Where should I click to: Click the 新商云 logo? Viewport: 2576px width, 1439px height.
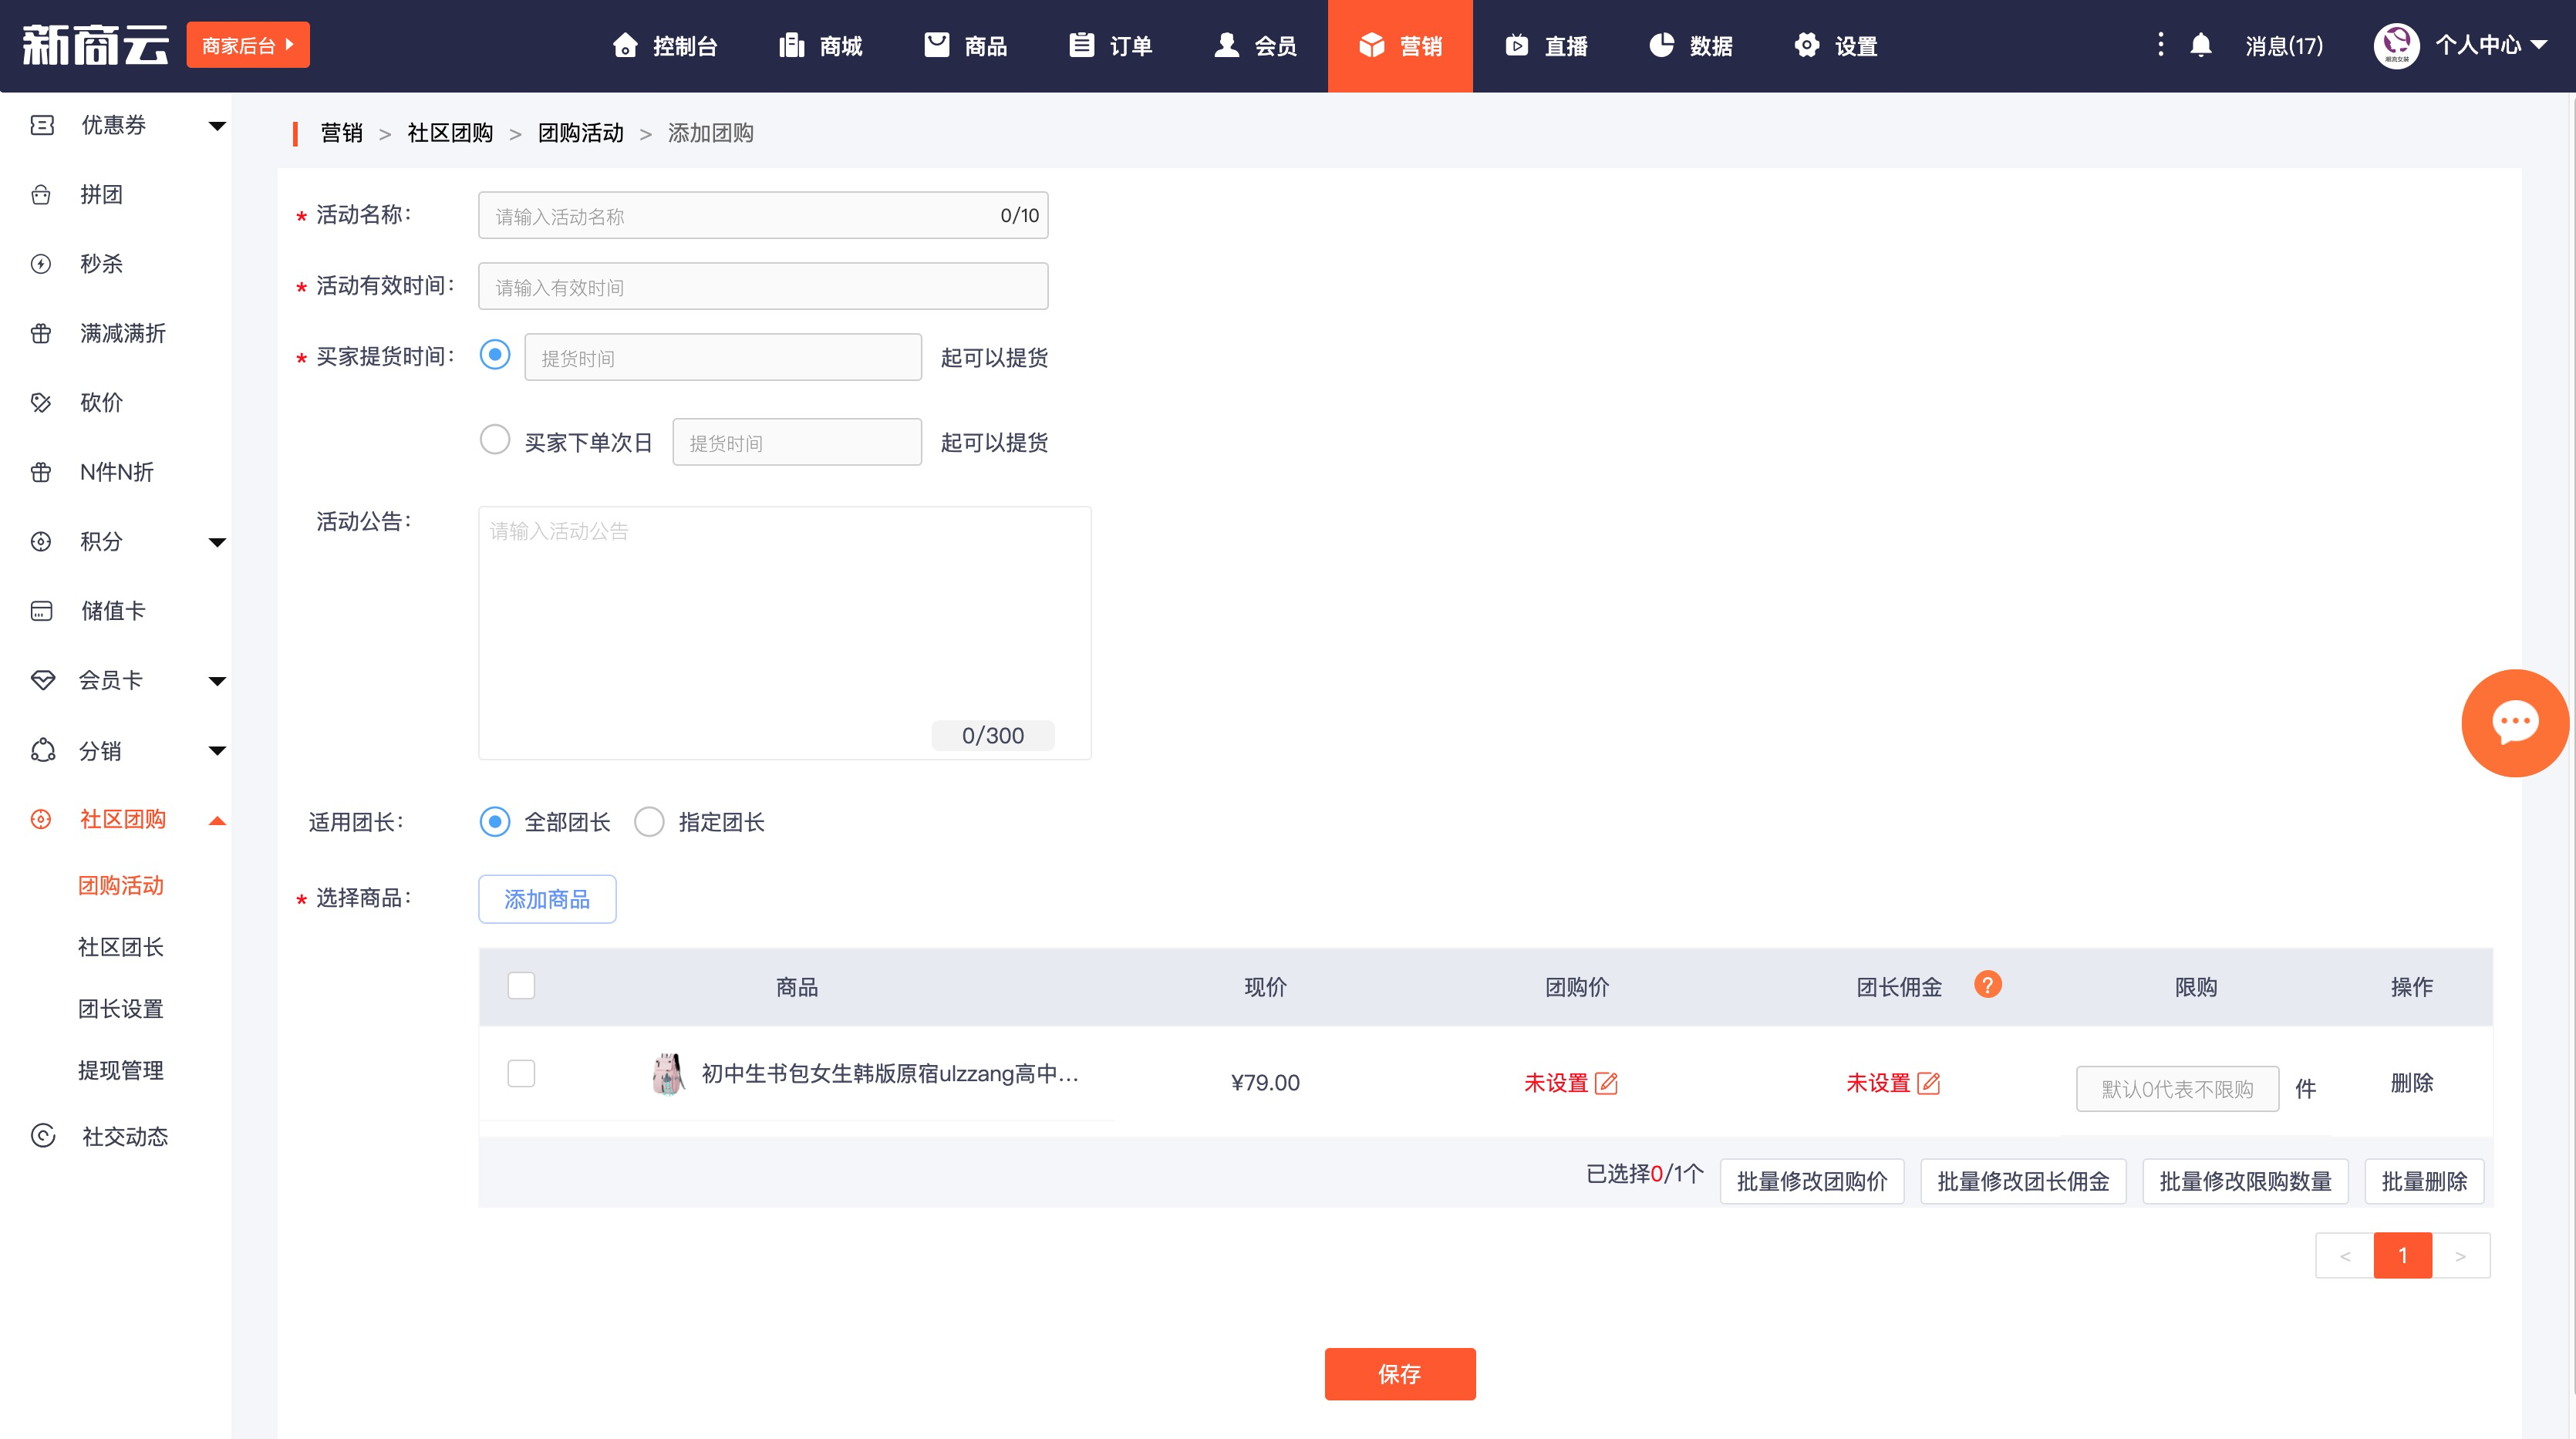[x=95, y=45]
